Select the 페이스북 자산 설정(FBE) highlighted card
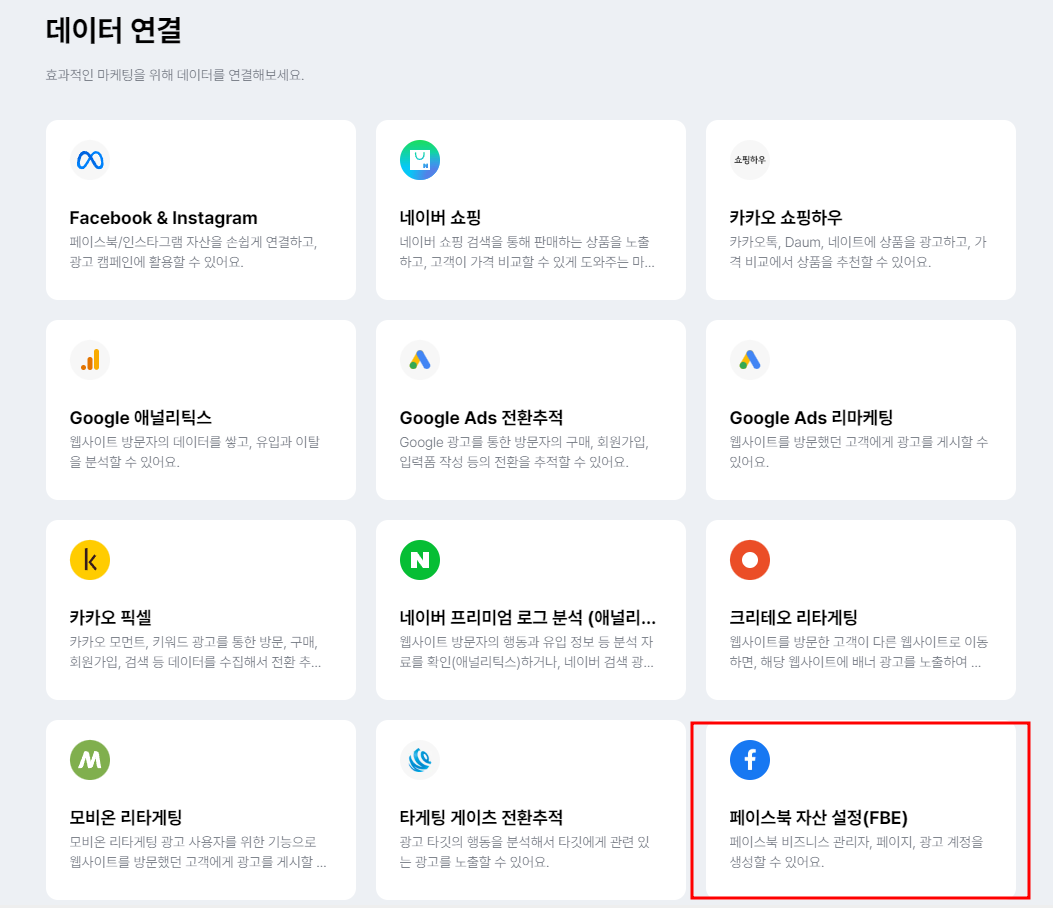The image size is (1053, 908). [860, 810]
